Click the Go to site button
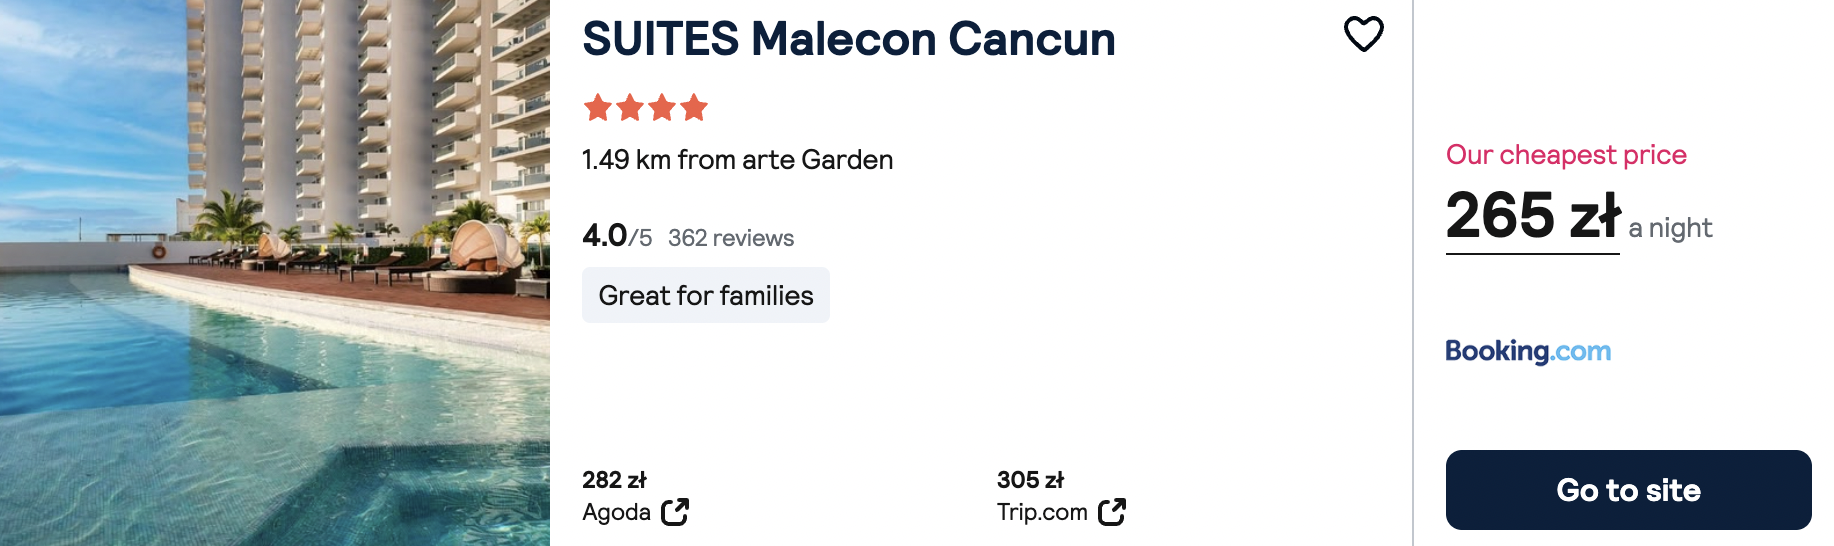Screen dimensions: 1834x546 pos(1628,490)
